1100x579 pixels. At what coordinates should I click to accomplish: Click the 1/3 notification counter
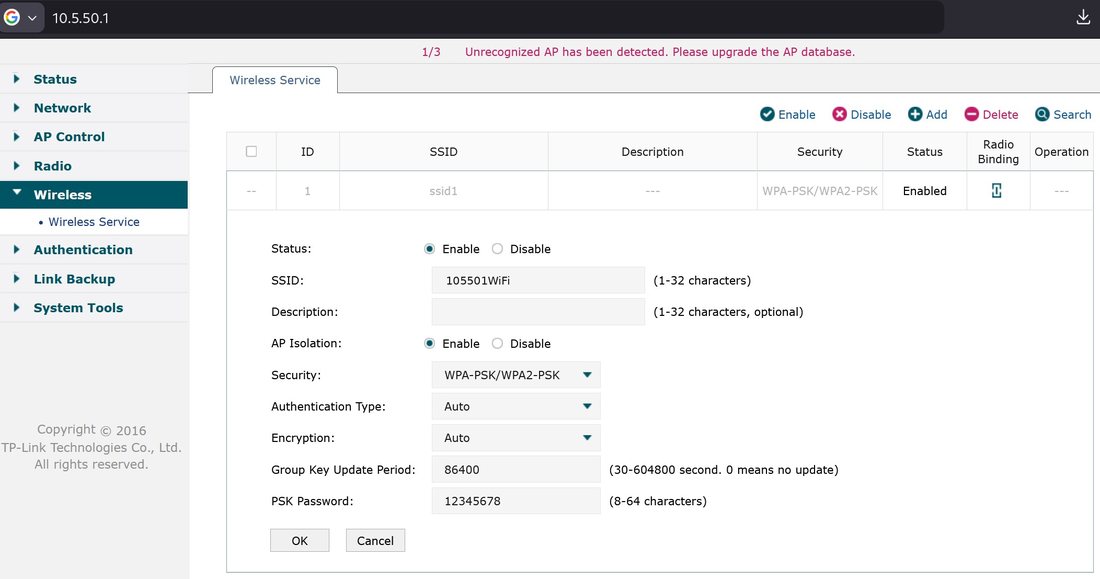click(x=431, y=52)
